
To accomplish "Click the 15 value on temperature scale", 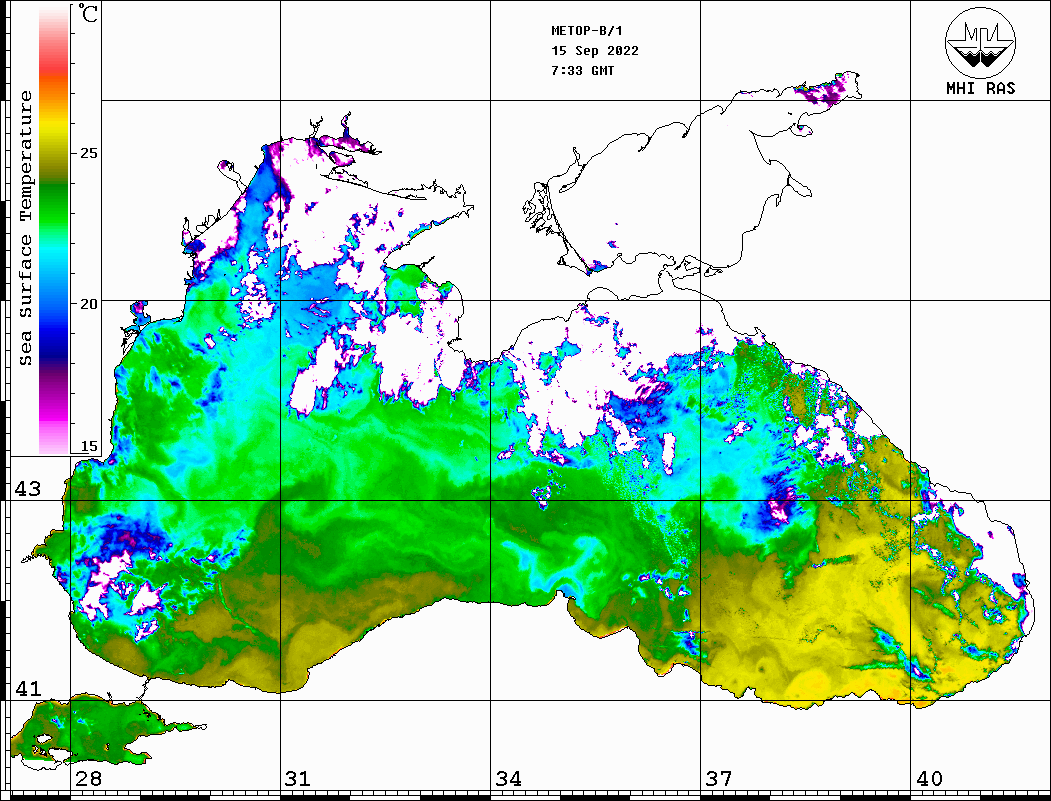I will (x=88, y=446).
